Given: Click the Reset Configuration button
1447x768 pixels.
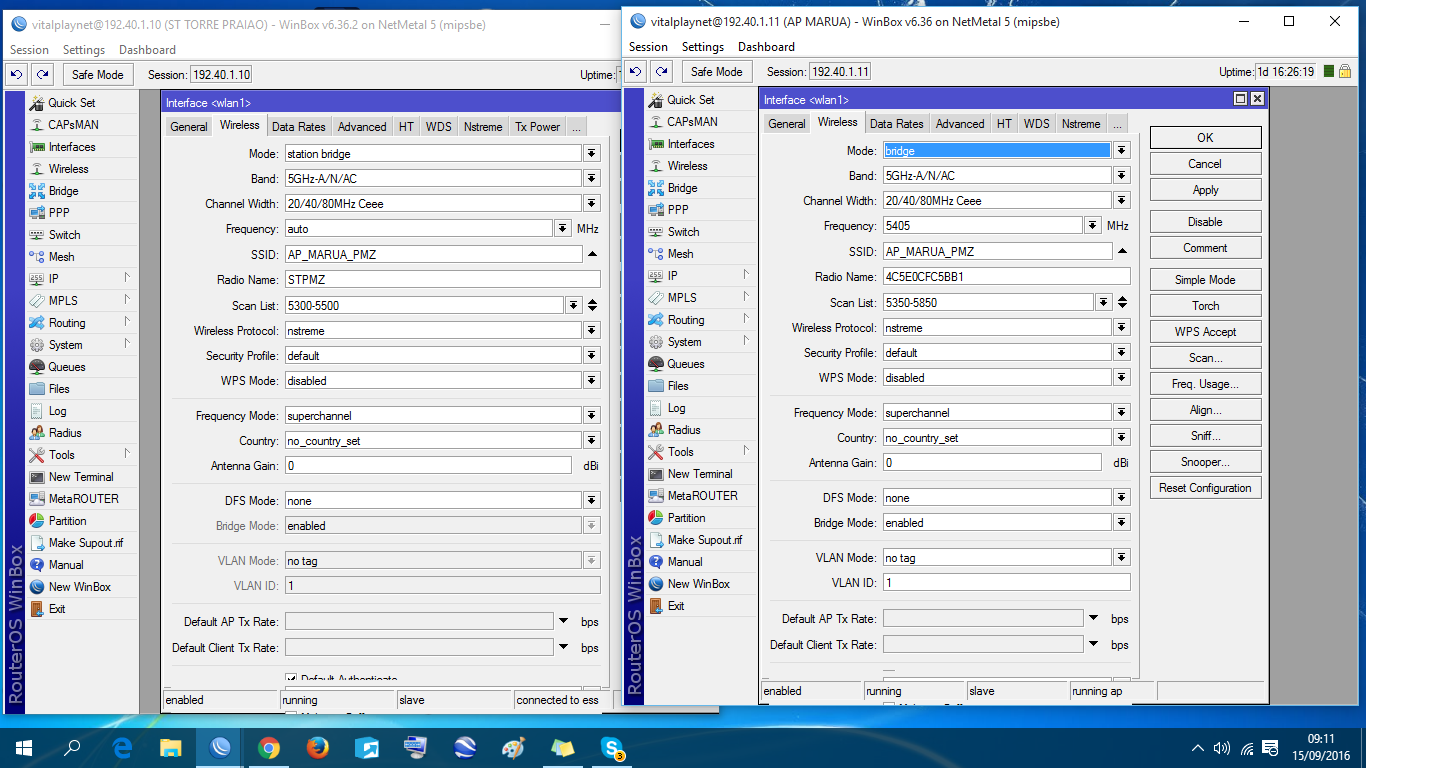Looking at the screenshot, I should click(x=1205, y=488).
